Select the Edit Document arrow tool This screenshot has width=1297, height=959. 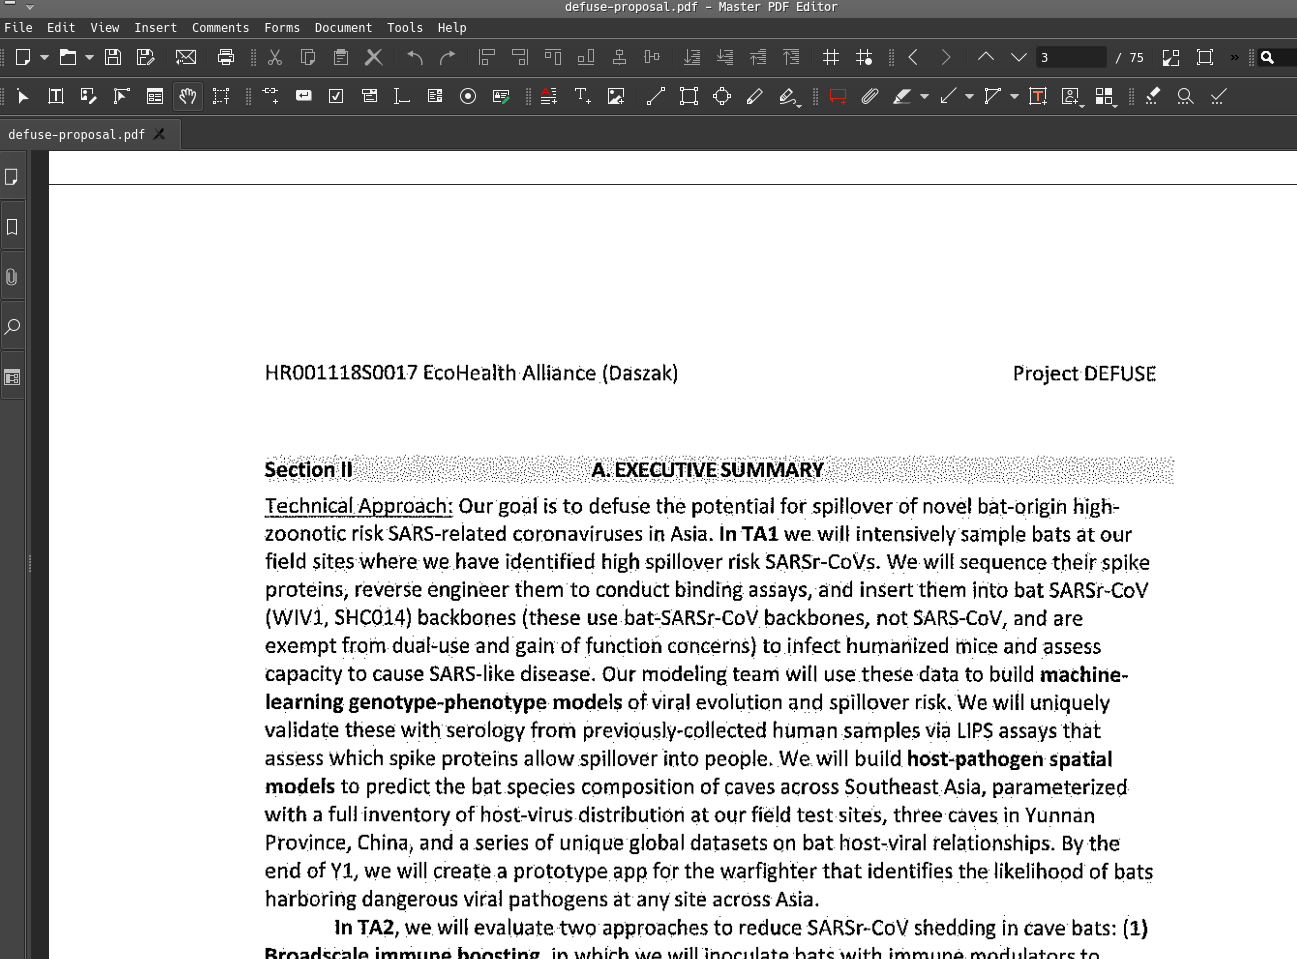pyautogui.click(x=23, y=96)
